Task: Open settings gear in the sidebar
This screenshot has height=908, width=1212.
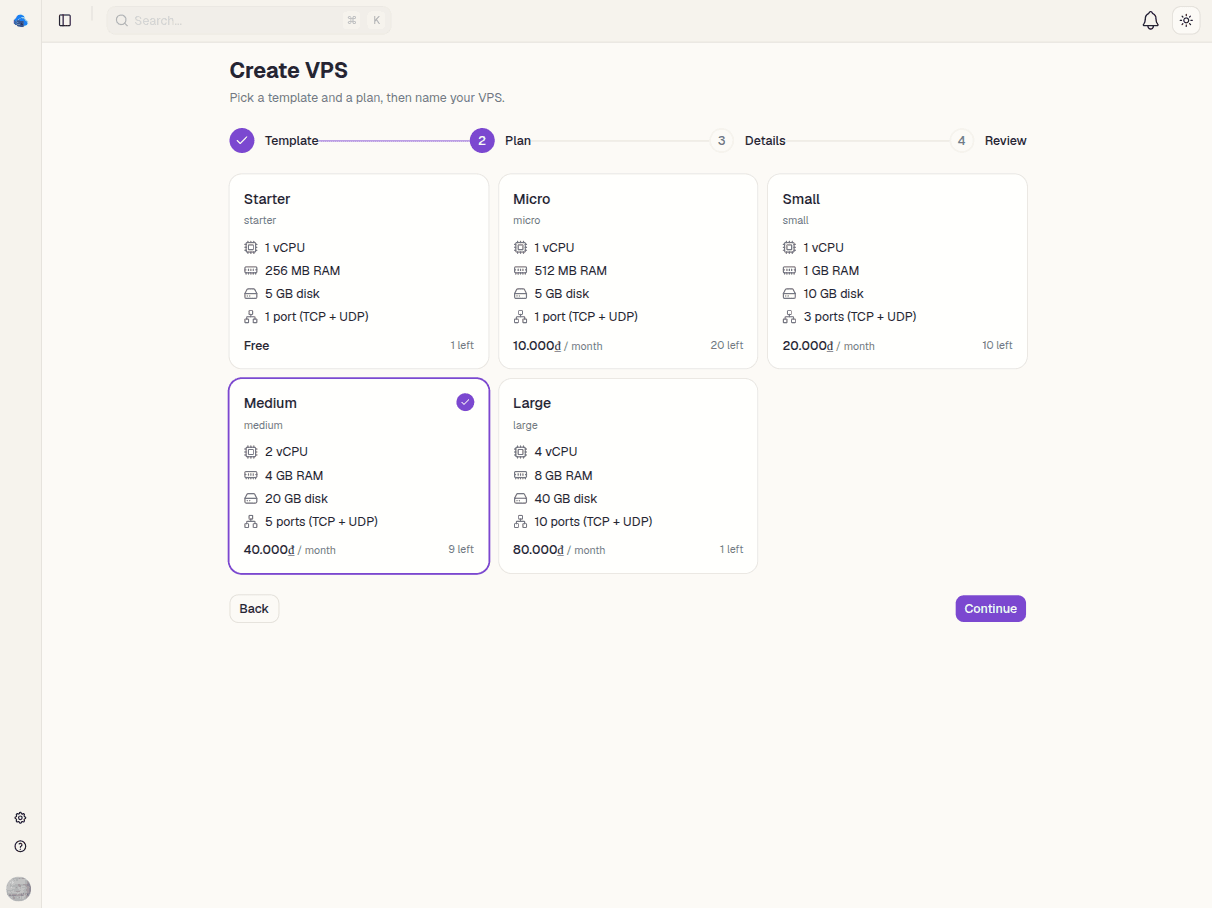Action: 20,818
